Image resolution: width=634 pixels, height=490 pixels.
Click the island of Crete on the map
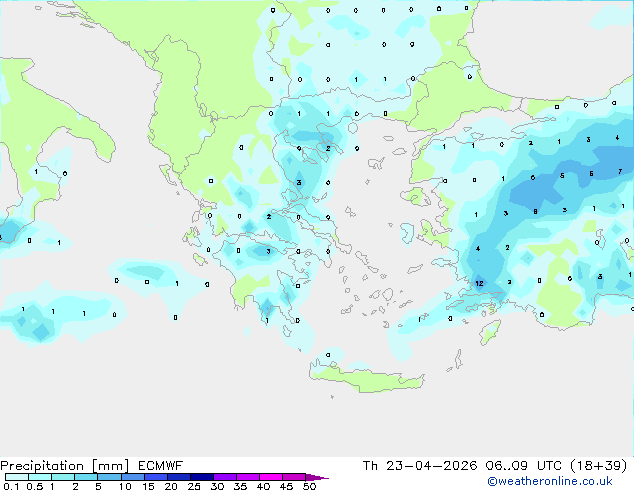[x=367, y=377]
